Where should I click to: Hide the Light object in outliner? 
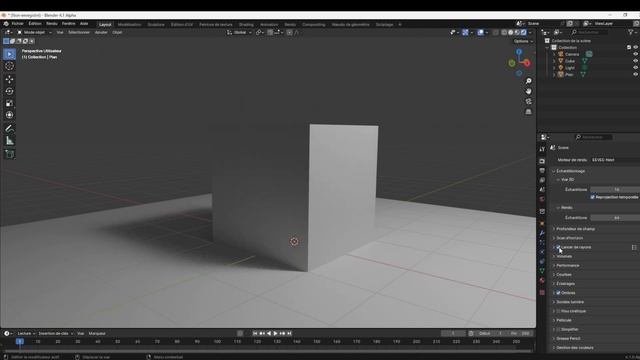(636, 68)
